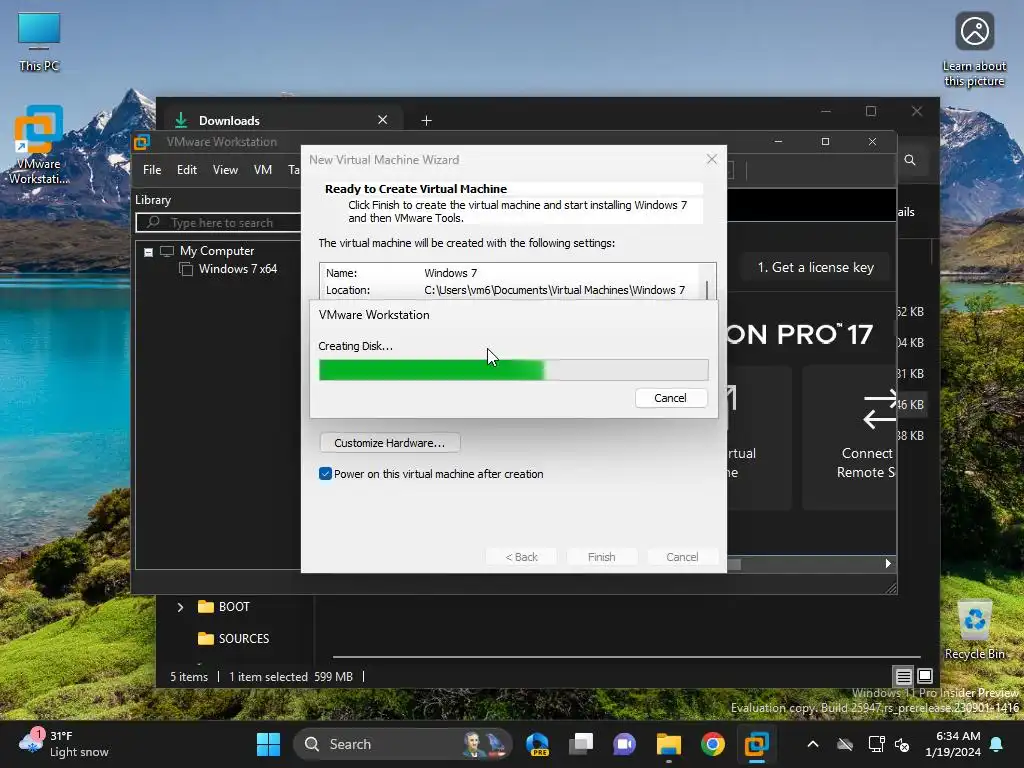
Task: Open notification bell in system tray
Action: [x=997, y=744]
